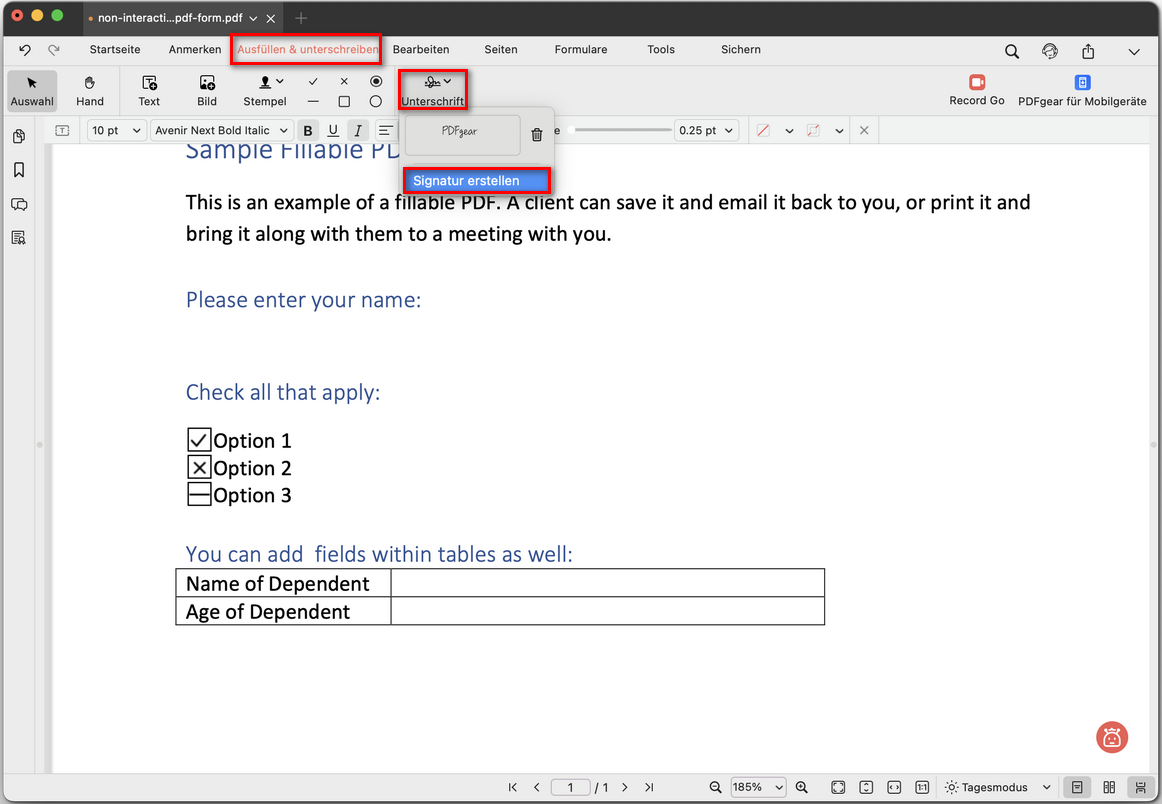Click the undo arrow

tap(25, 50)
